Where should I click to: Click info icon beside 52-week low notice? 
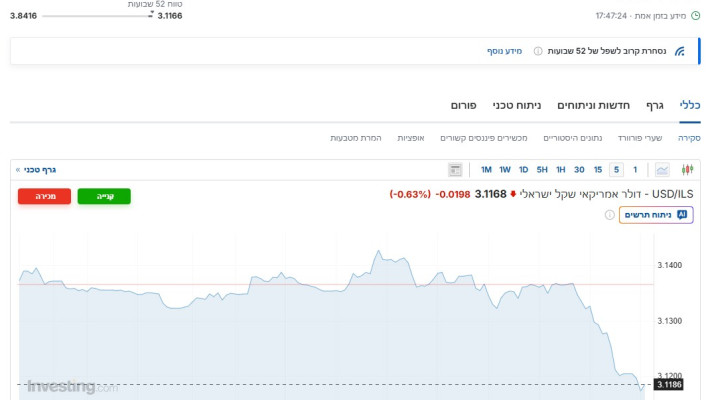[x=538, y=51]
